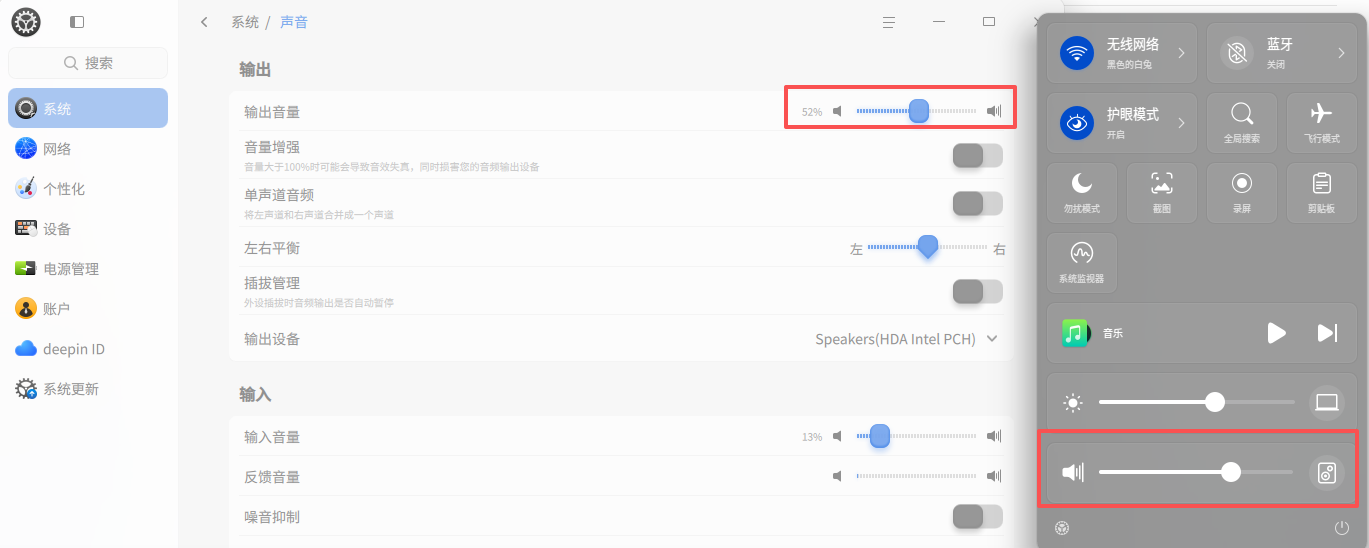Viewport: 1369px width, 548px height.
Task: Adjust the 输出音量 slider handle
Action: click(x=919, y=112)
